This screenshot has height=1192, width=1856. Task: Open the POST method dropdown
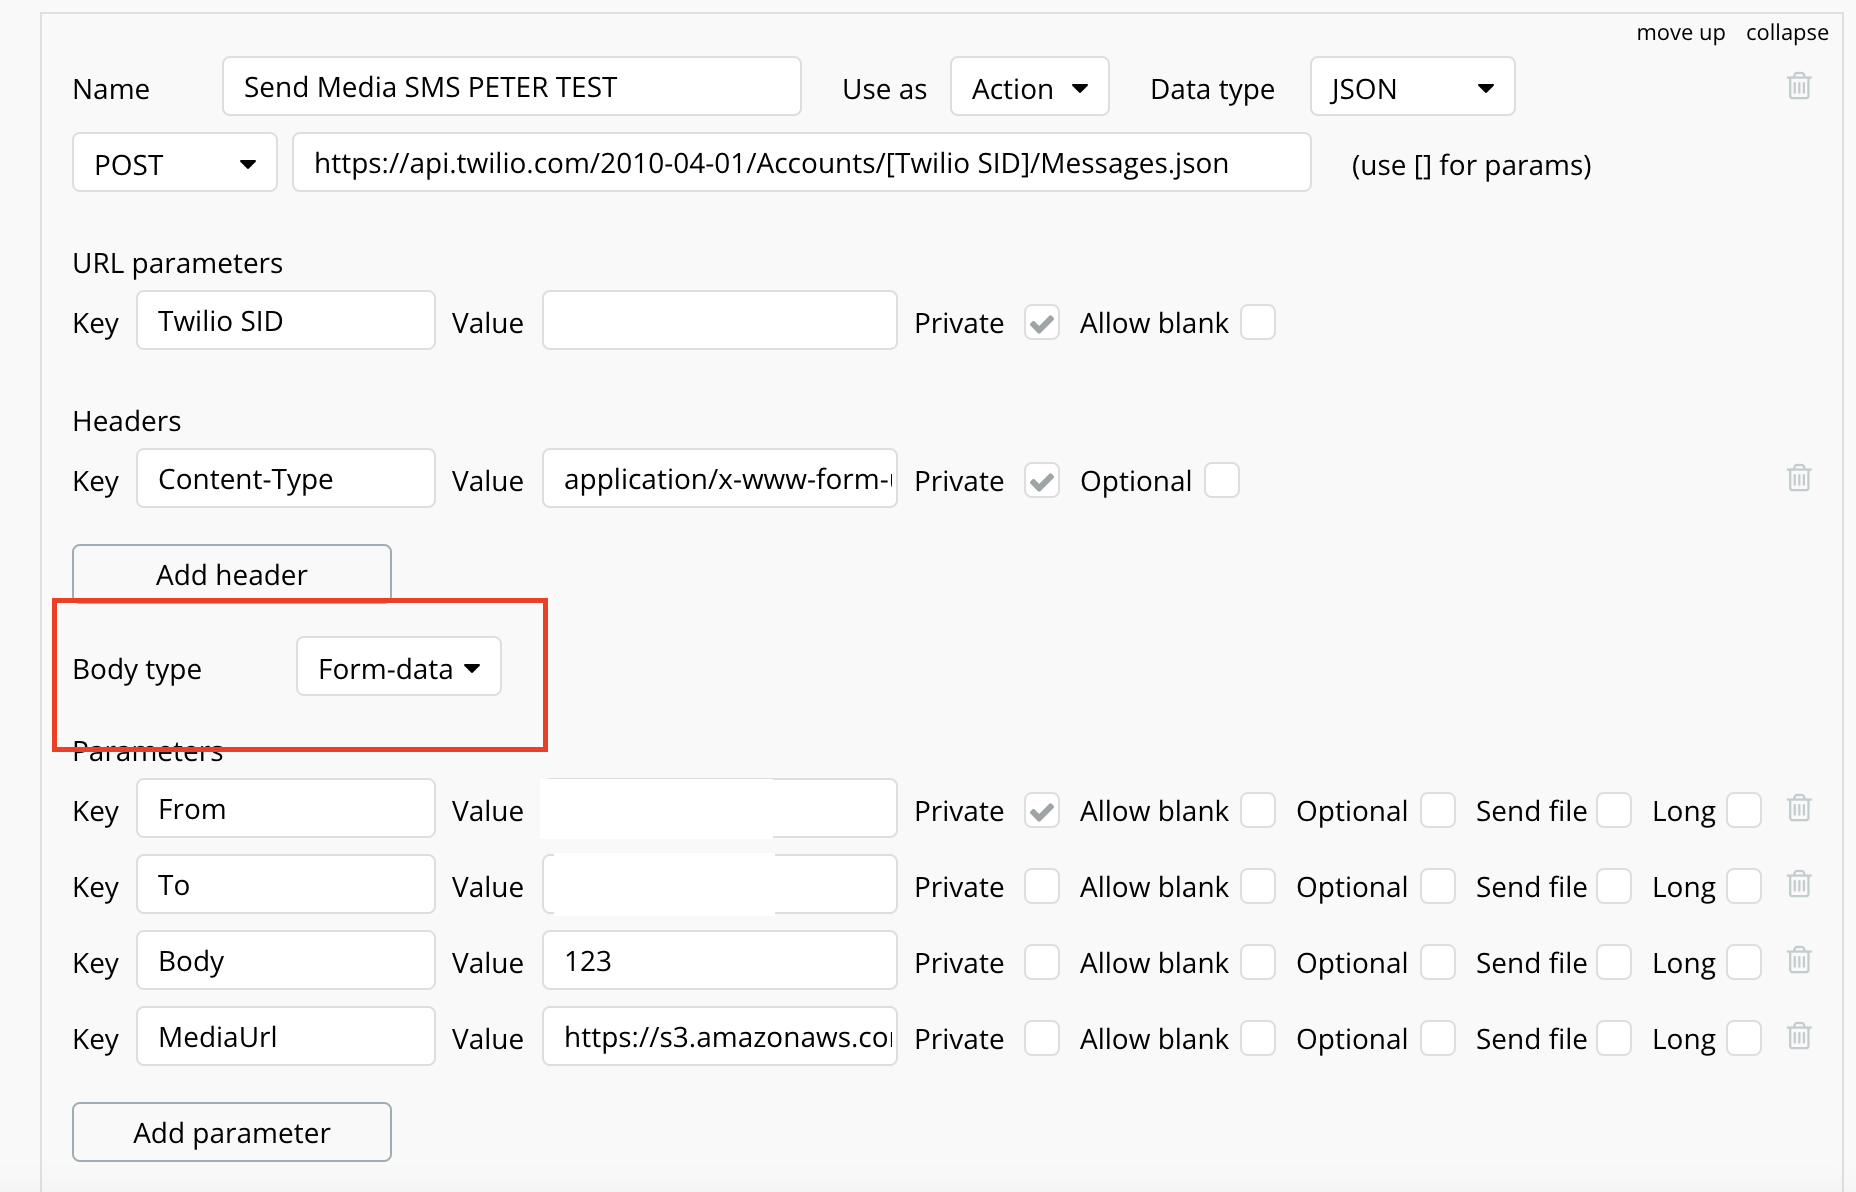tap(175, 163)
